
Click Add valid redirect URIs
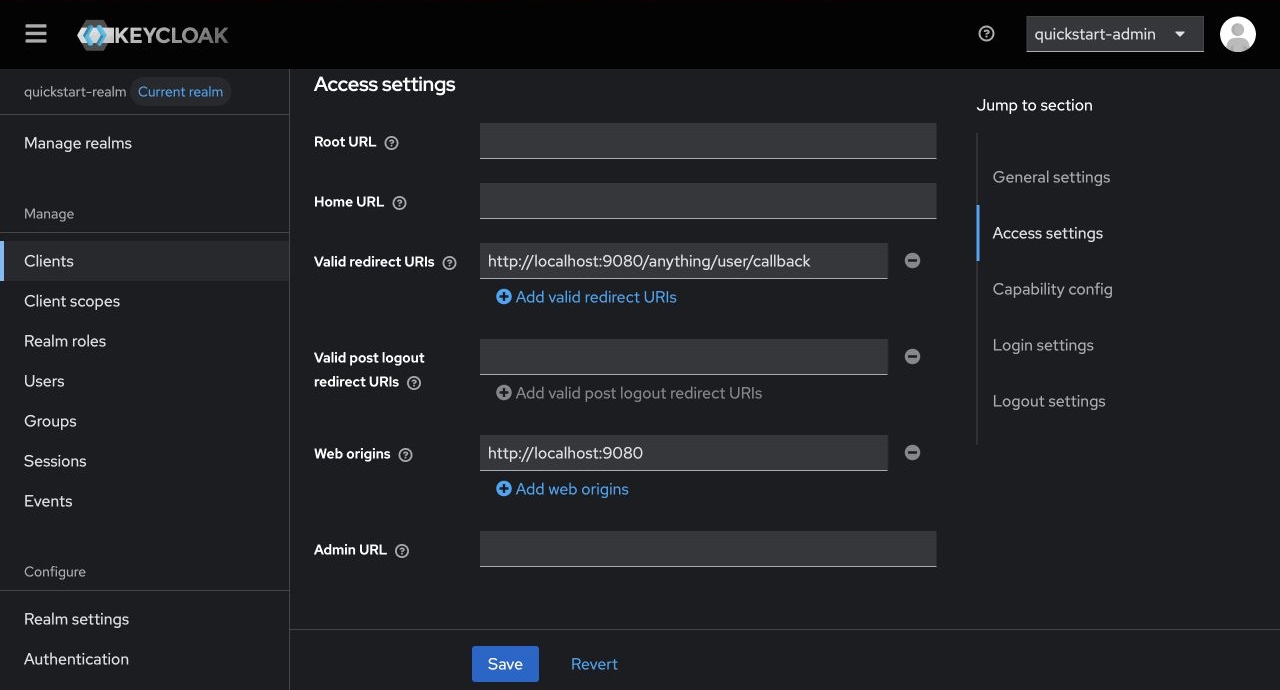(586, 297)
